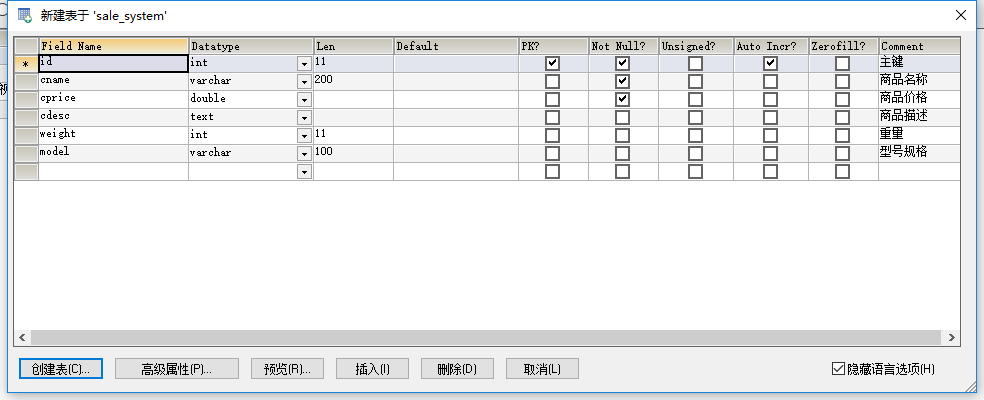This screenshot has height=400, width=984.
Task: Open datatype dropdown for cname row
Action: pos(304,82)
